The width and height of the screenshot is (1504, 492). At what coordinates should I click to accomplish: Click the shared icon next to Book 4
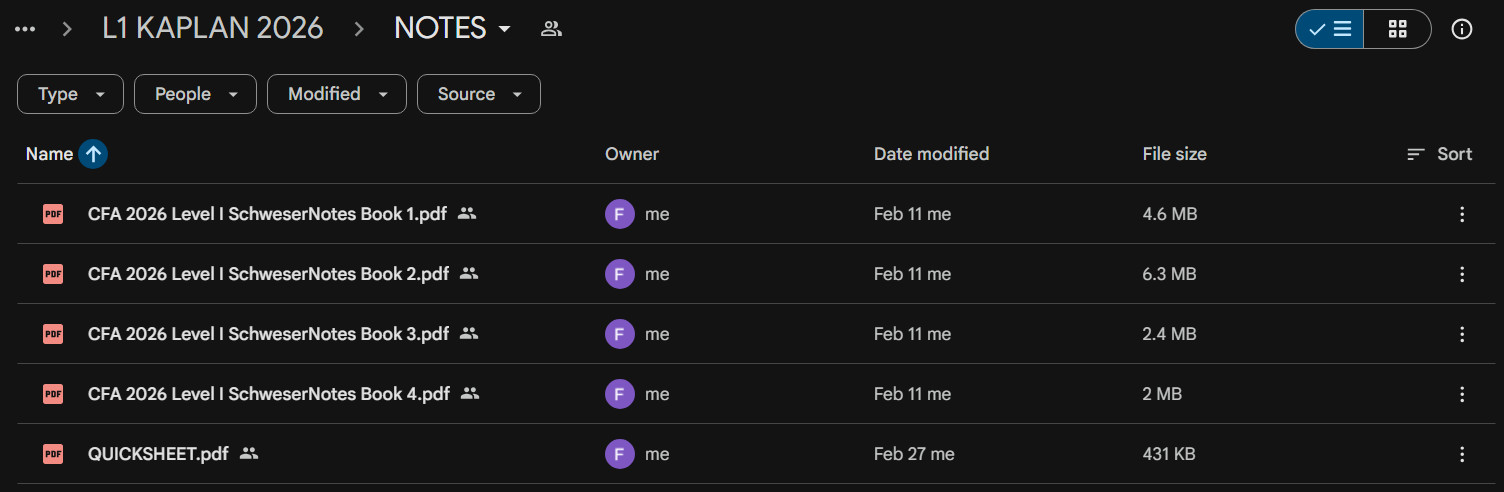[470, 393]
